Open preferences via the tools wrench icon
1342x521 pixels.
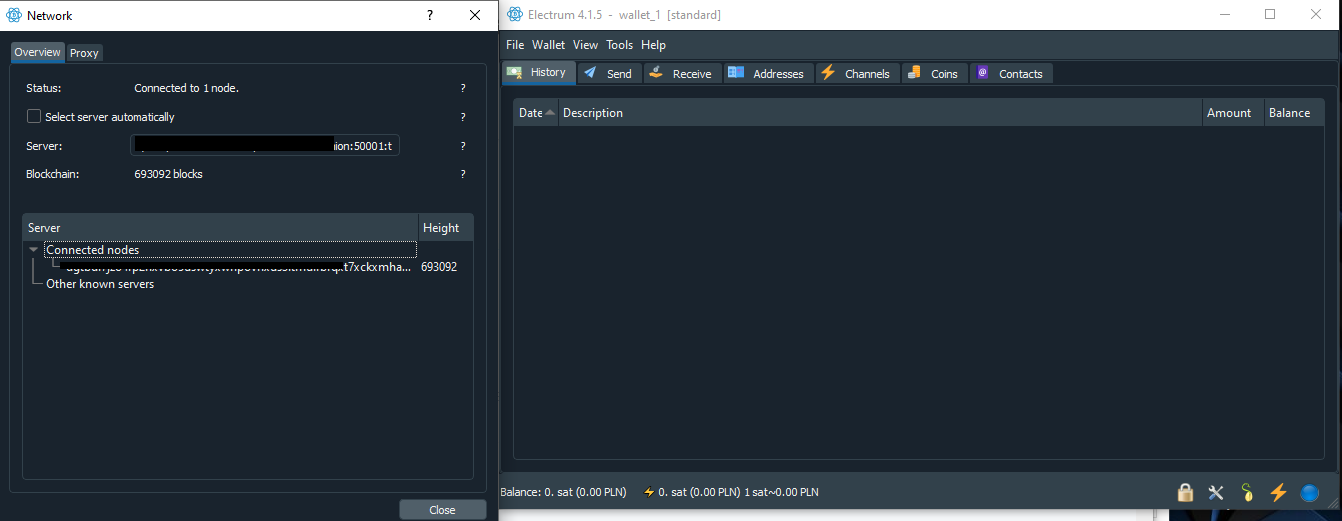click(1216, 492)
